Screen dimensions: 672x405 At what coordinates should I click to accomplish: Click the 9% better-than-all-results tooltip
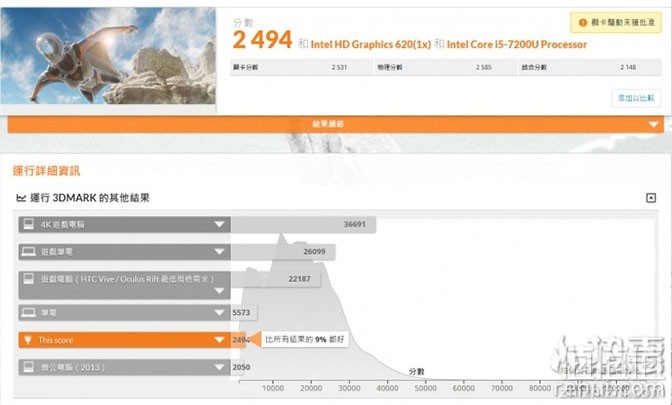click(305, 340)
